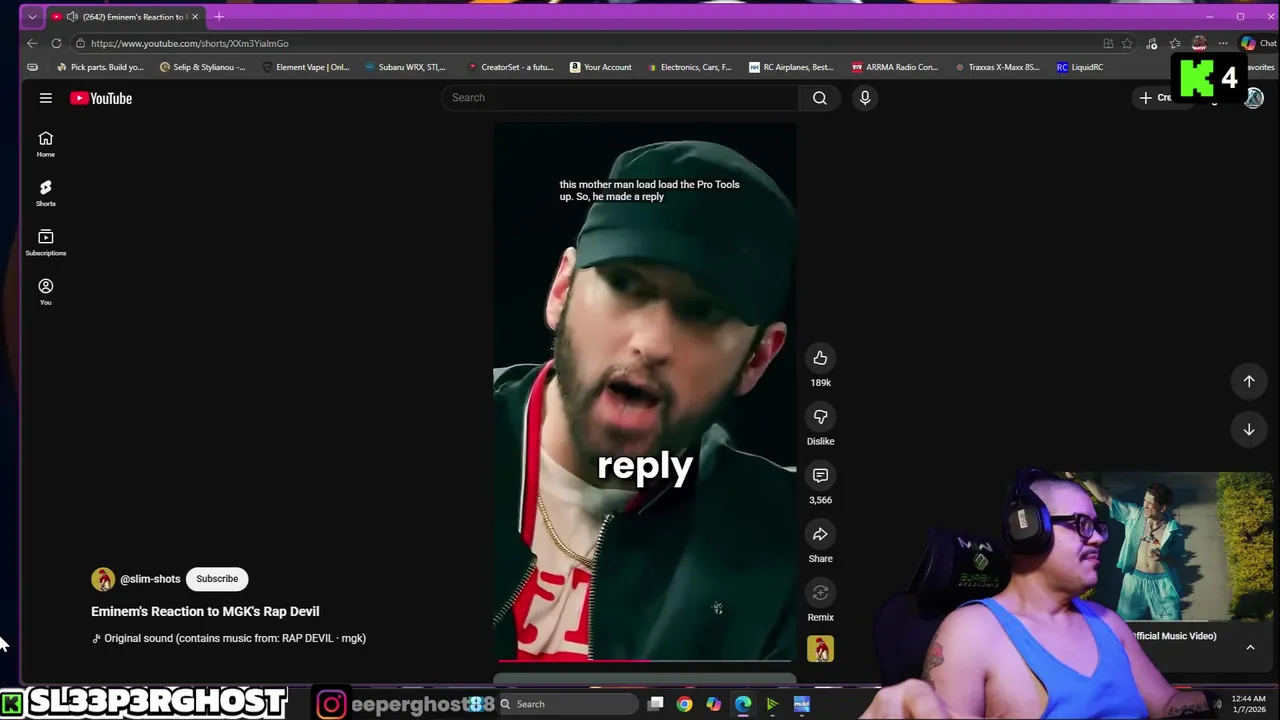Open the LiquidRC bookmark
Screen dimensions: 1280x720
1080,67
